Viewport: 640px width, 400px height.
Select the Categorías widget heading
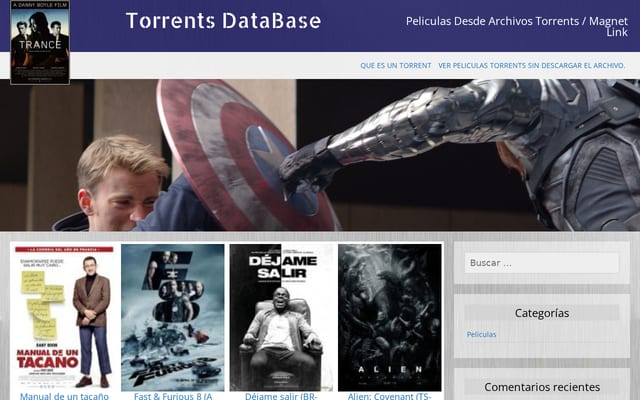click(x=542, y=313)
